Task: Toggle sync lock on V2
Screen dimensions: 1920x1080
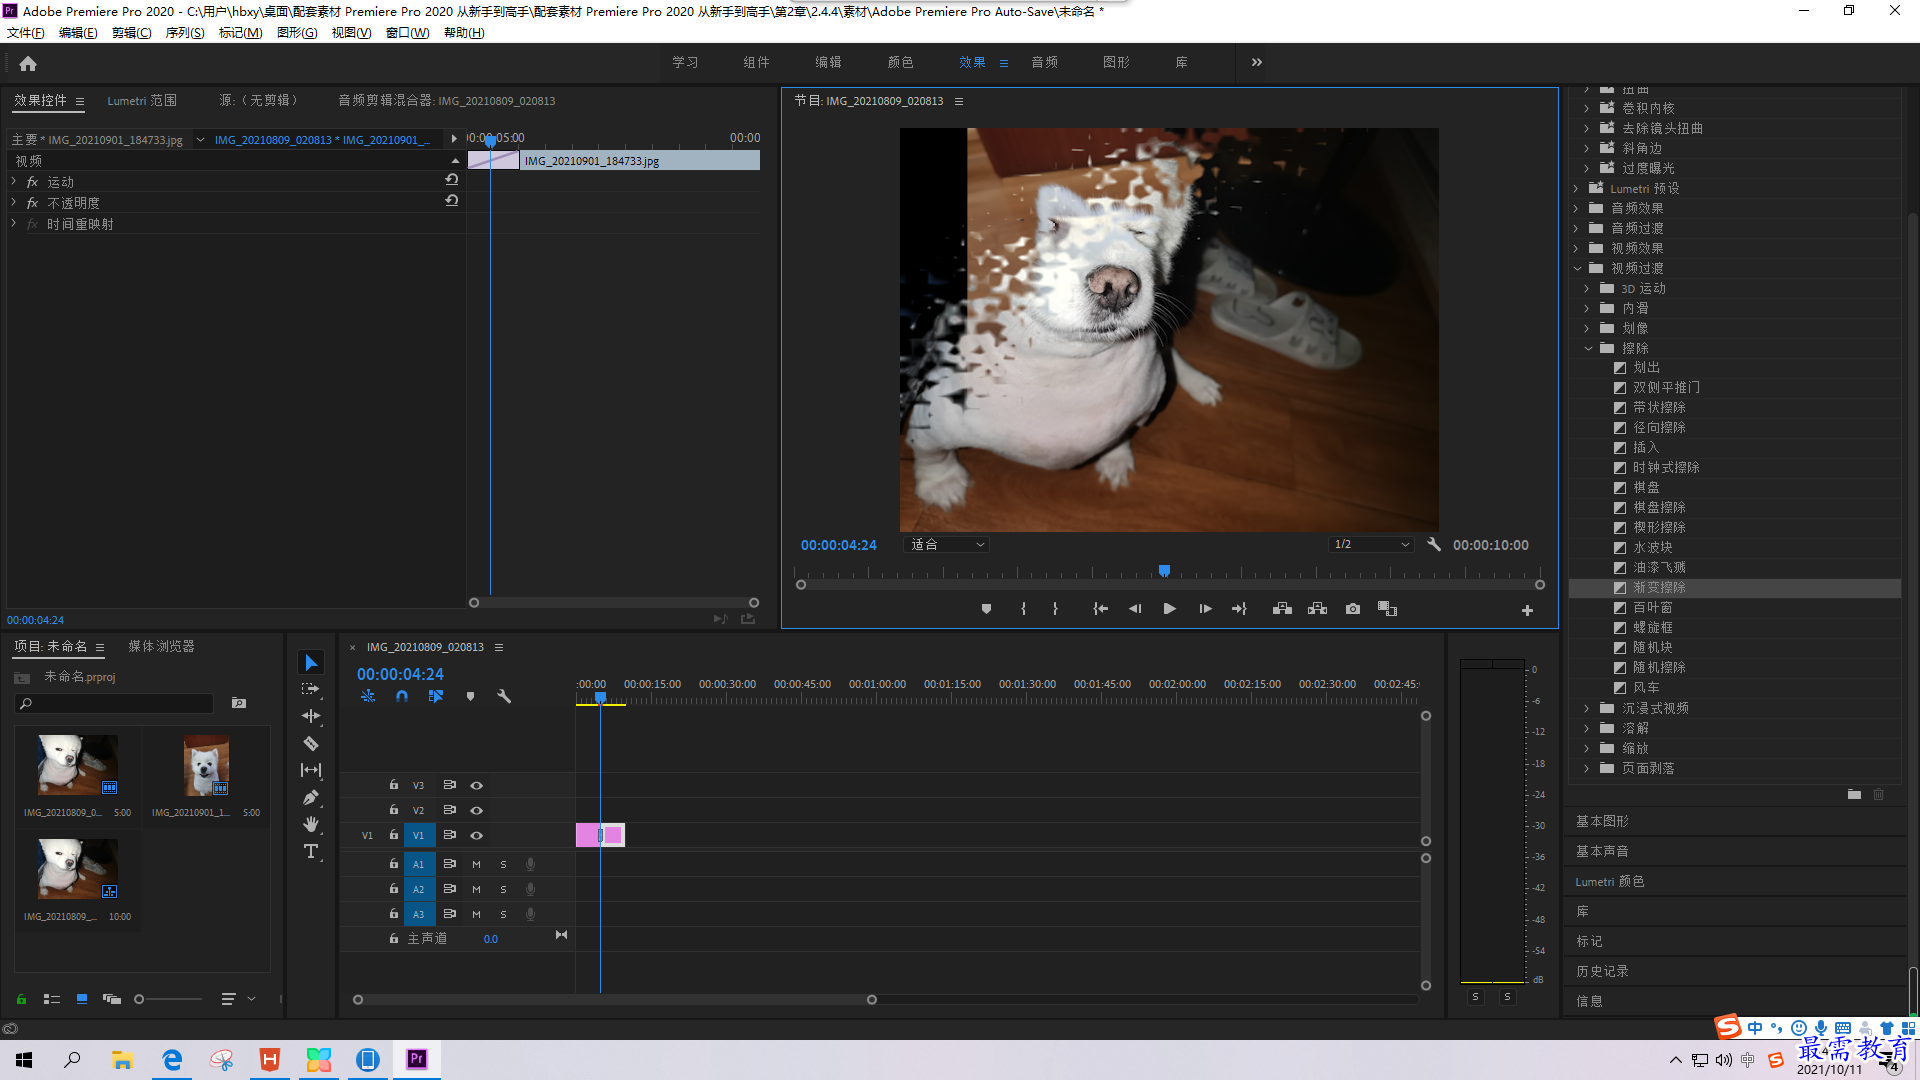Action: click(x=450, y=810)
